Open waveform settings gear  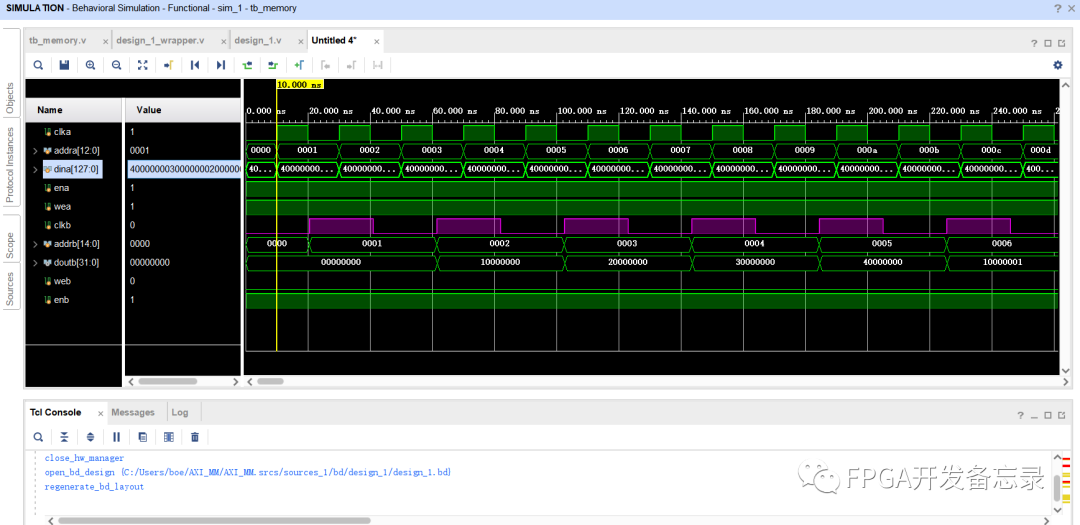click(x=1058, y=65)
